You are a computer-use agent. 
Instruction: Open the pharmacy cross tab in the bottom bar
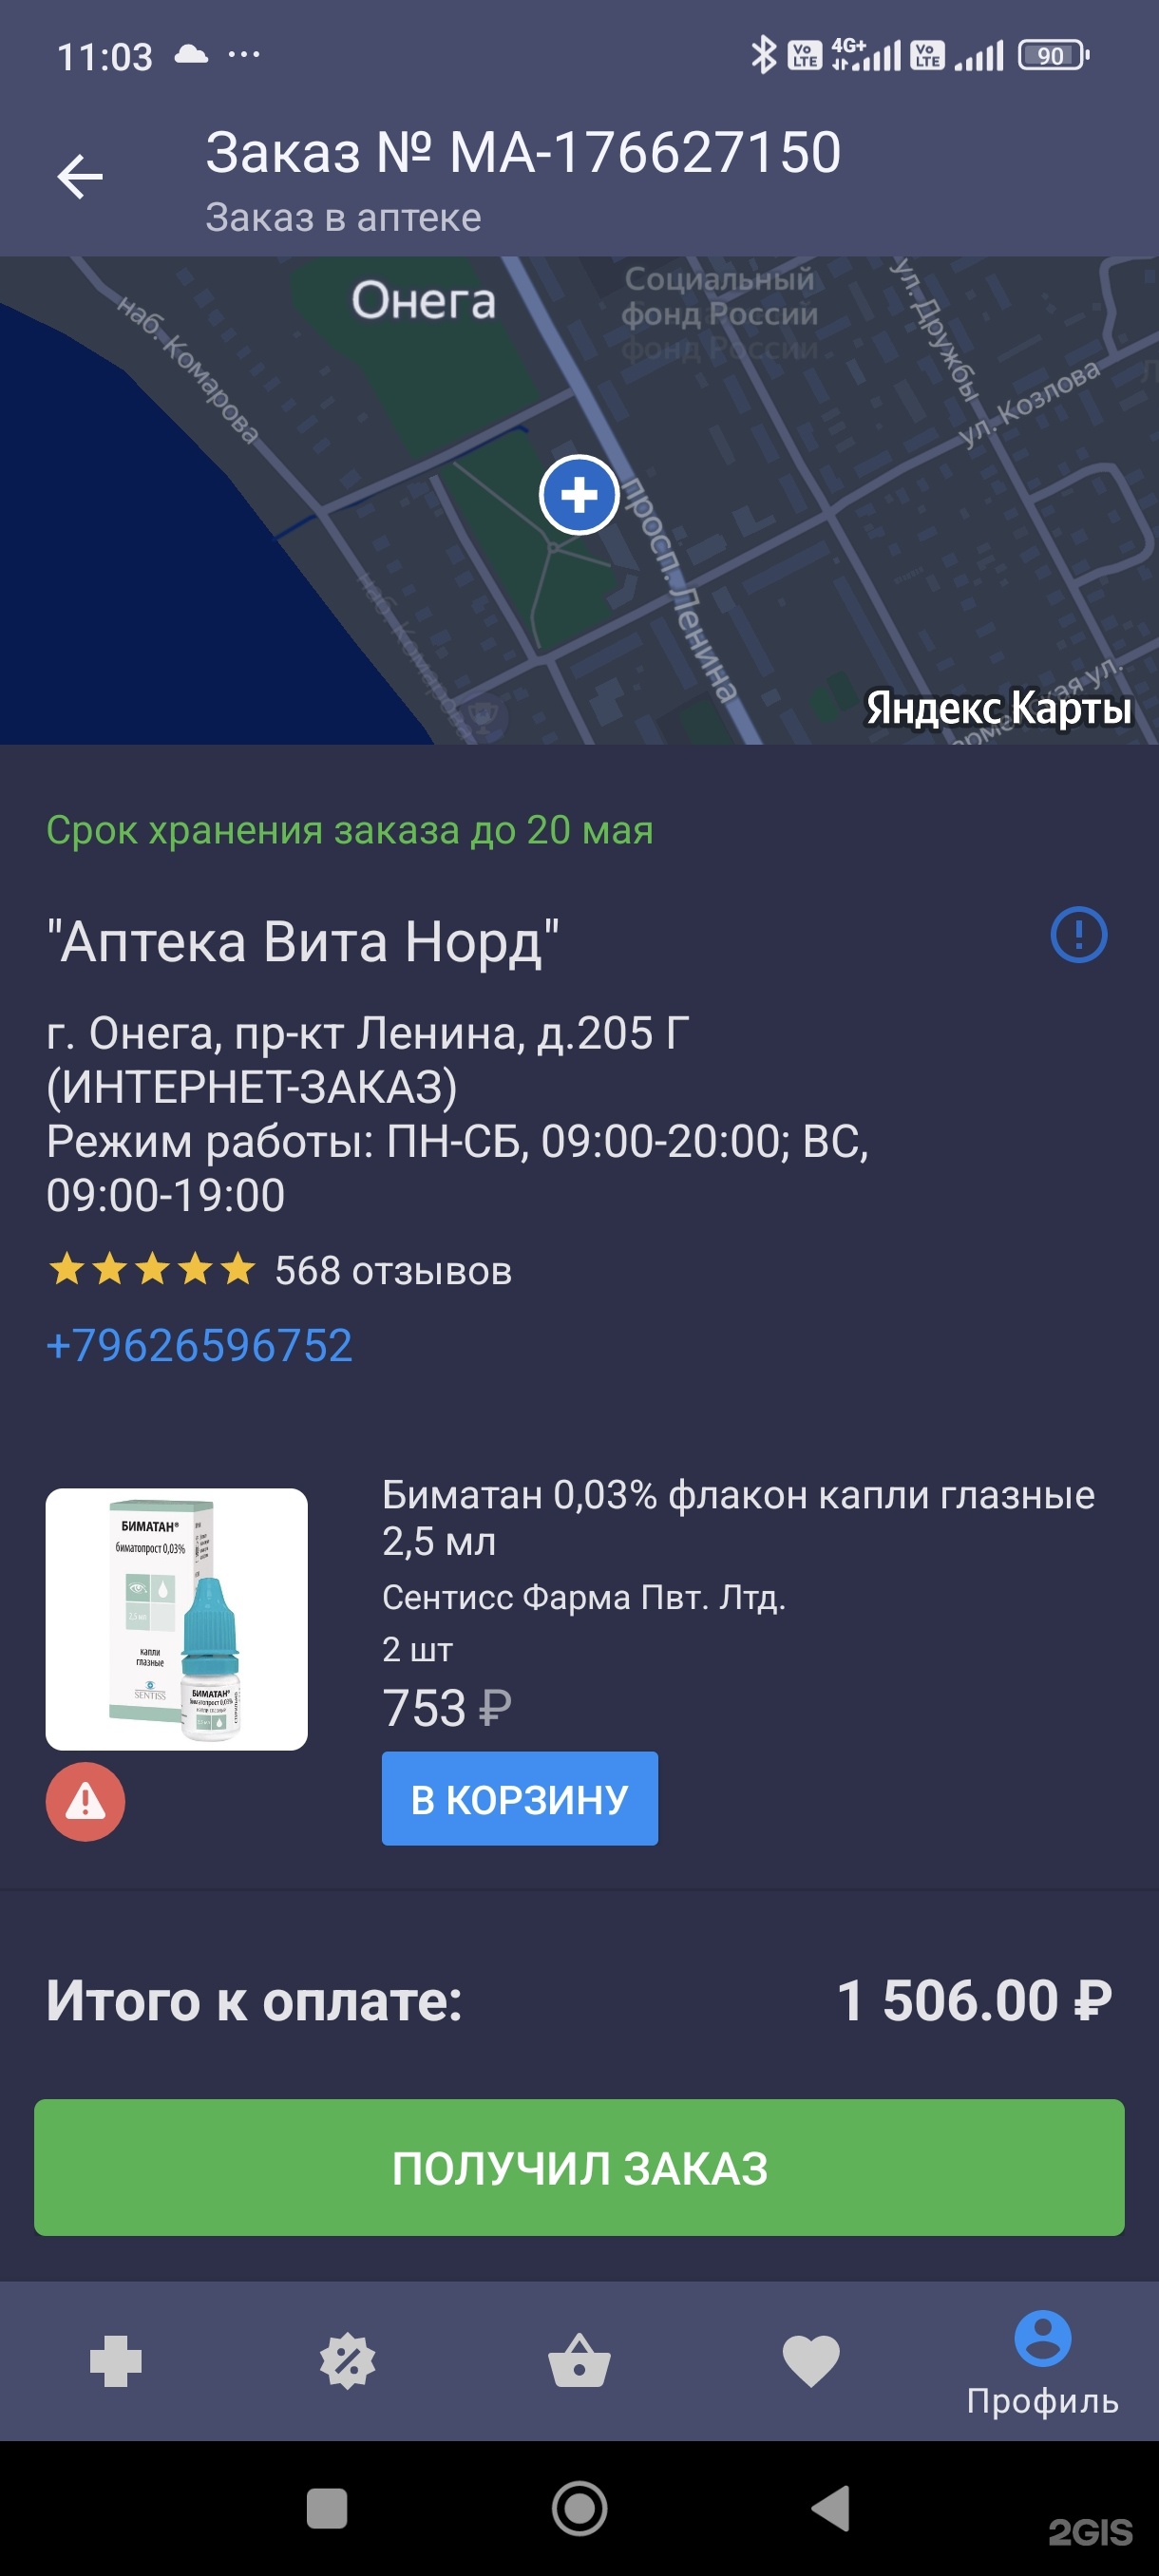click(x=116, y=2360)
